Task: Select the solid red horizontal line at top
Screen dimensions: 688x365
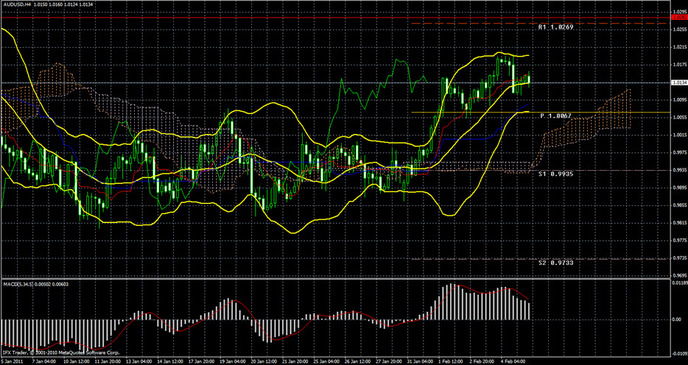Action: 336,18
